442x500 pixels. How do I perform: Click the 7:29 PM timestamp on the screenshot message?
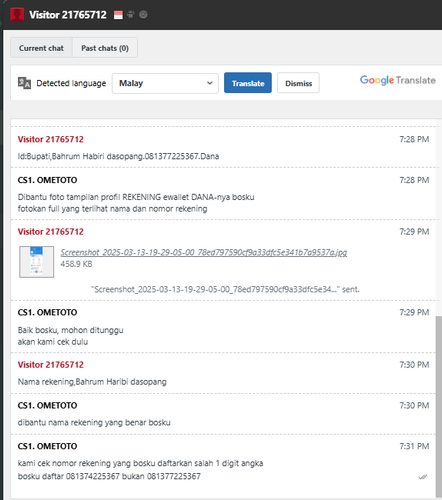pyautogui.click(x=414, y=232)
